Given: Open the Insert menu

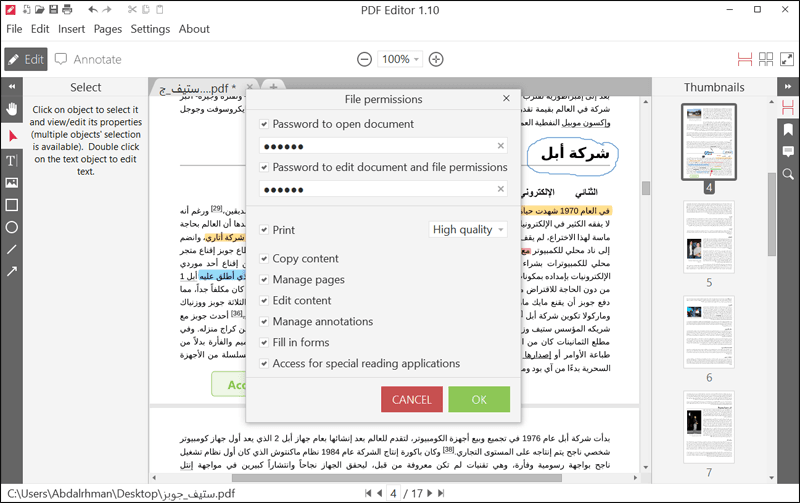Looking at the screenshot, I should (71, 29).
